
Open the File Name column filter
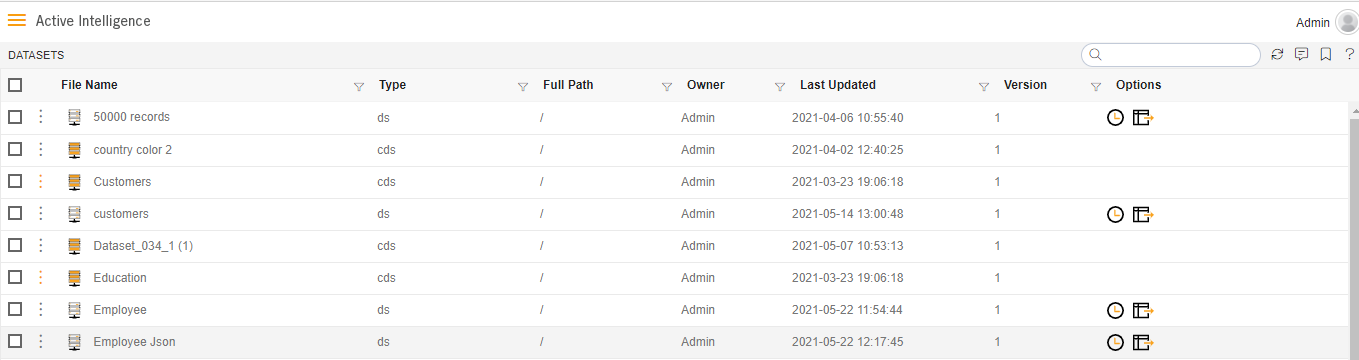359,87
